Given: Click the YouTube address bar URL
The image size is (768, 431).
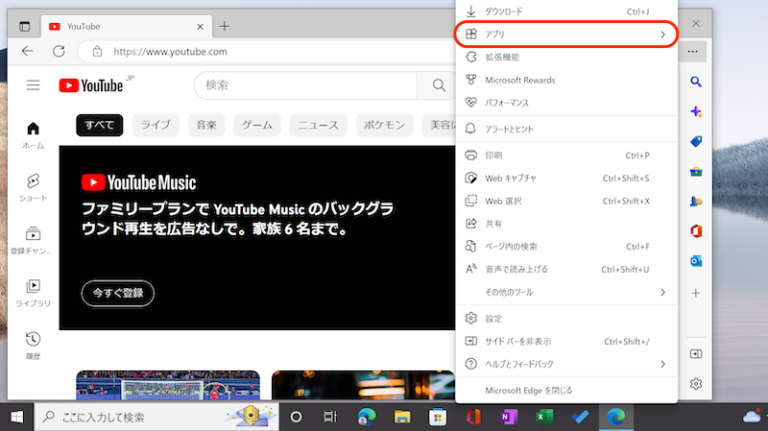Looking at the screenshot, I should (170, 51).
